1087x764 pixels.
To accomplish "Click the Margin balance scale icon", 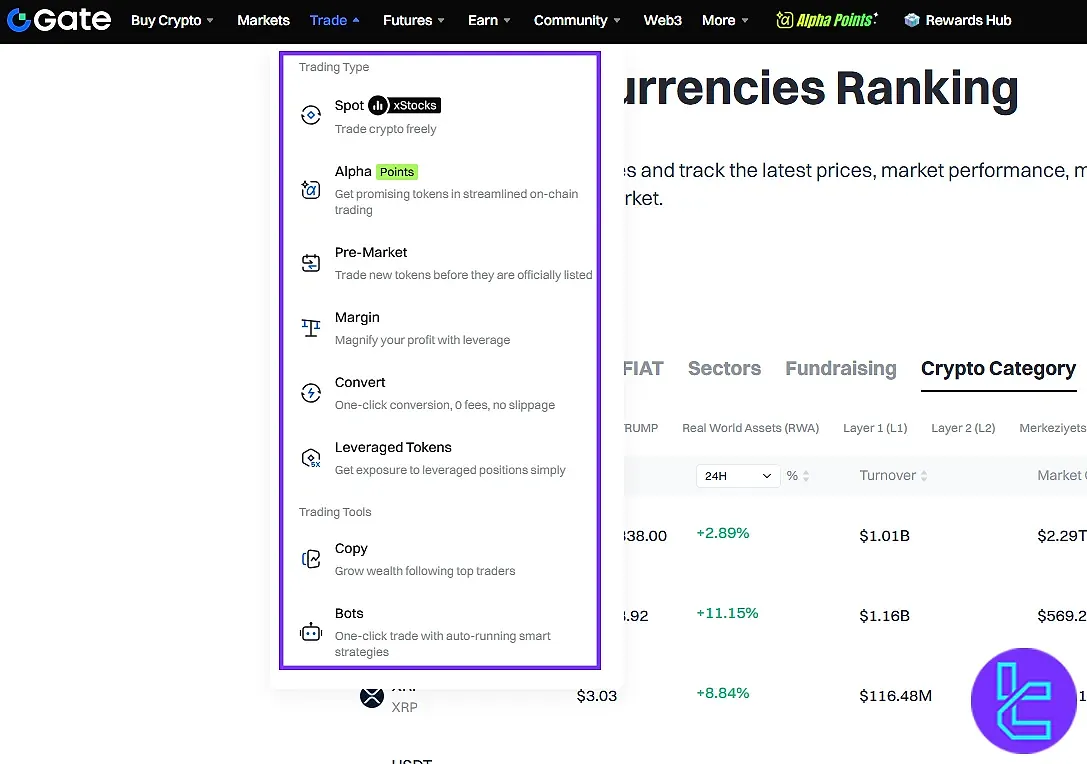I will pos(311,328).
